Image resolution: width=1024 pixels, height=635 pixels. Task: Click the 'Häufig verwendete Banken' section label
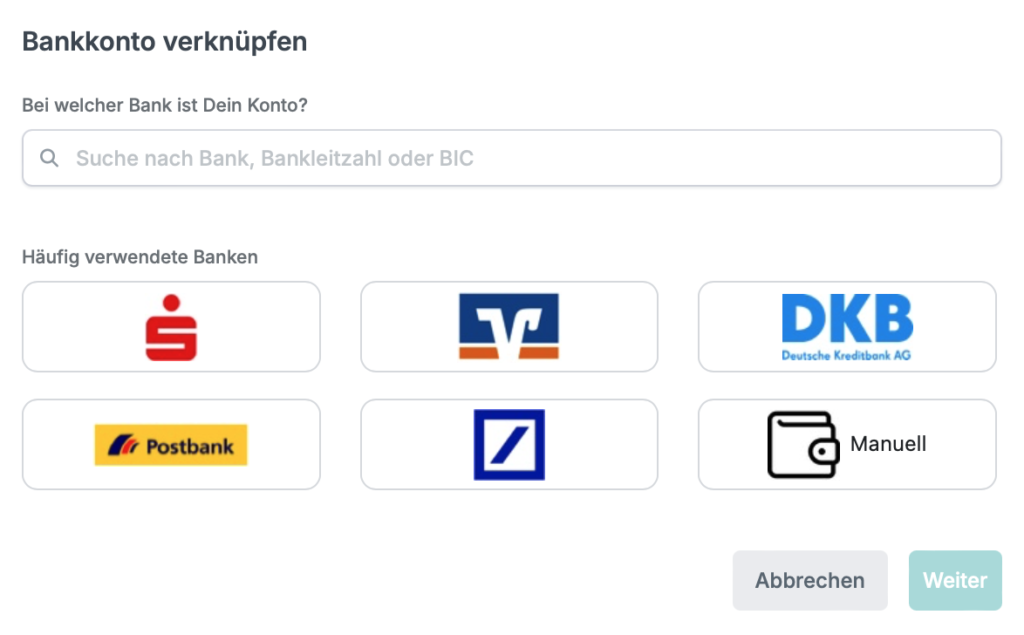pos(140,257)
